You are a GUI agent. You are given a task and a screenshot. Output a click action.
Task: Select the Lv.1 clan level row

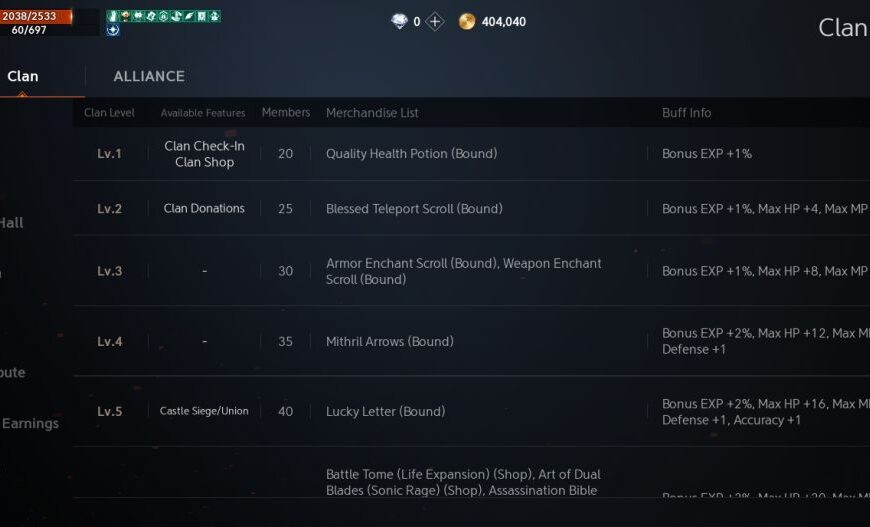[x=109, y=154]
